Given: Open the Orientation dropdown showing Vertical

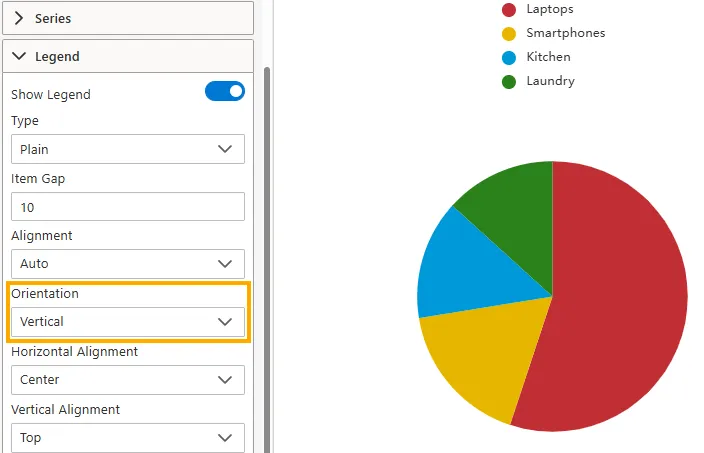Looking at the screenshot, I should click(x=127, y=322).
